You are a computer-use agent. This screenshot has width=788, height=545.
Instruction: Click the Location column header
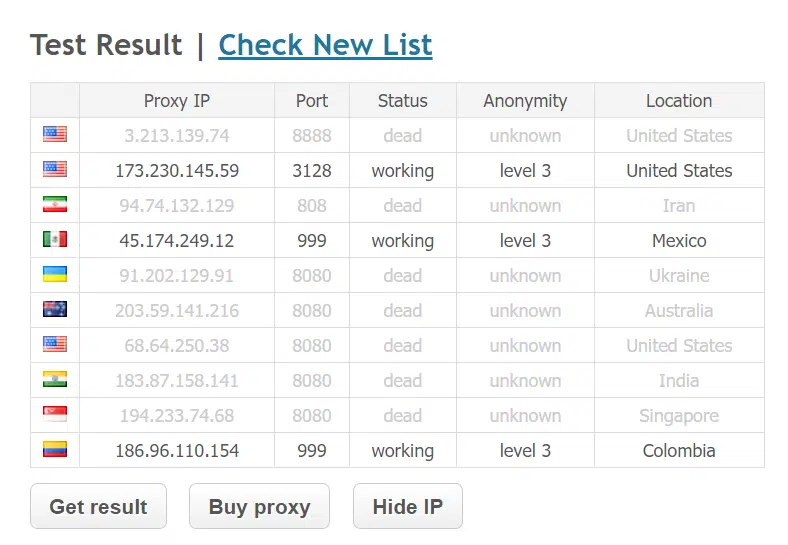click(679, 101)
